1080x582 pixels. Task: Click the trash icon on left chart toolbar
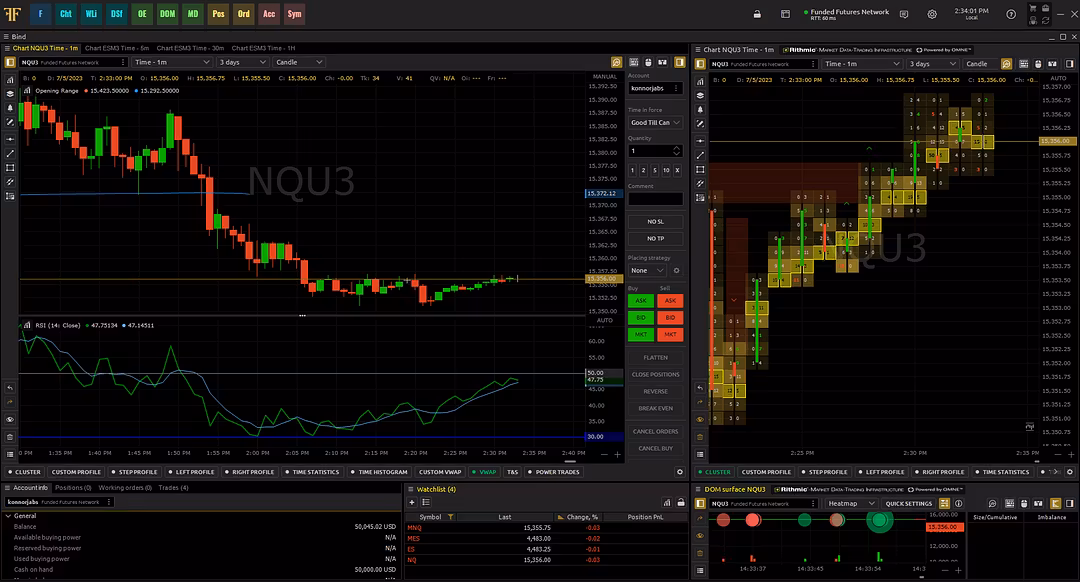pos(9,437)
